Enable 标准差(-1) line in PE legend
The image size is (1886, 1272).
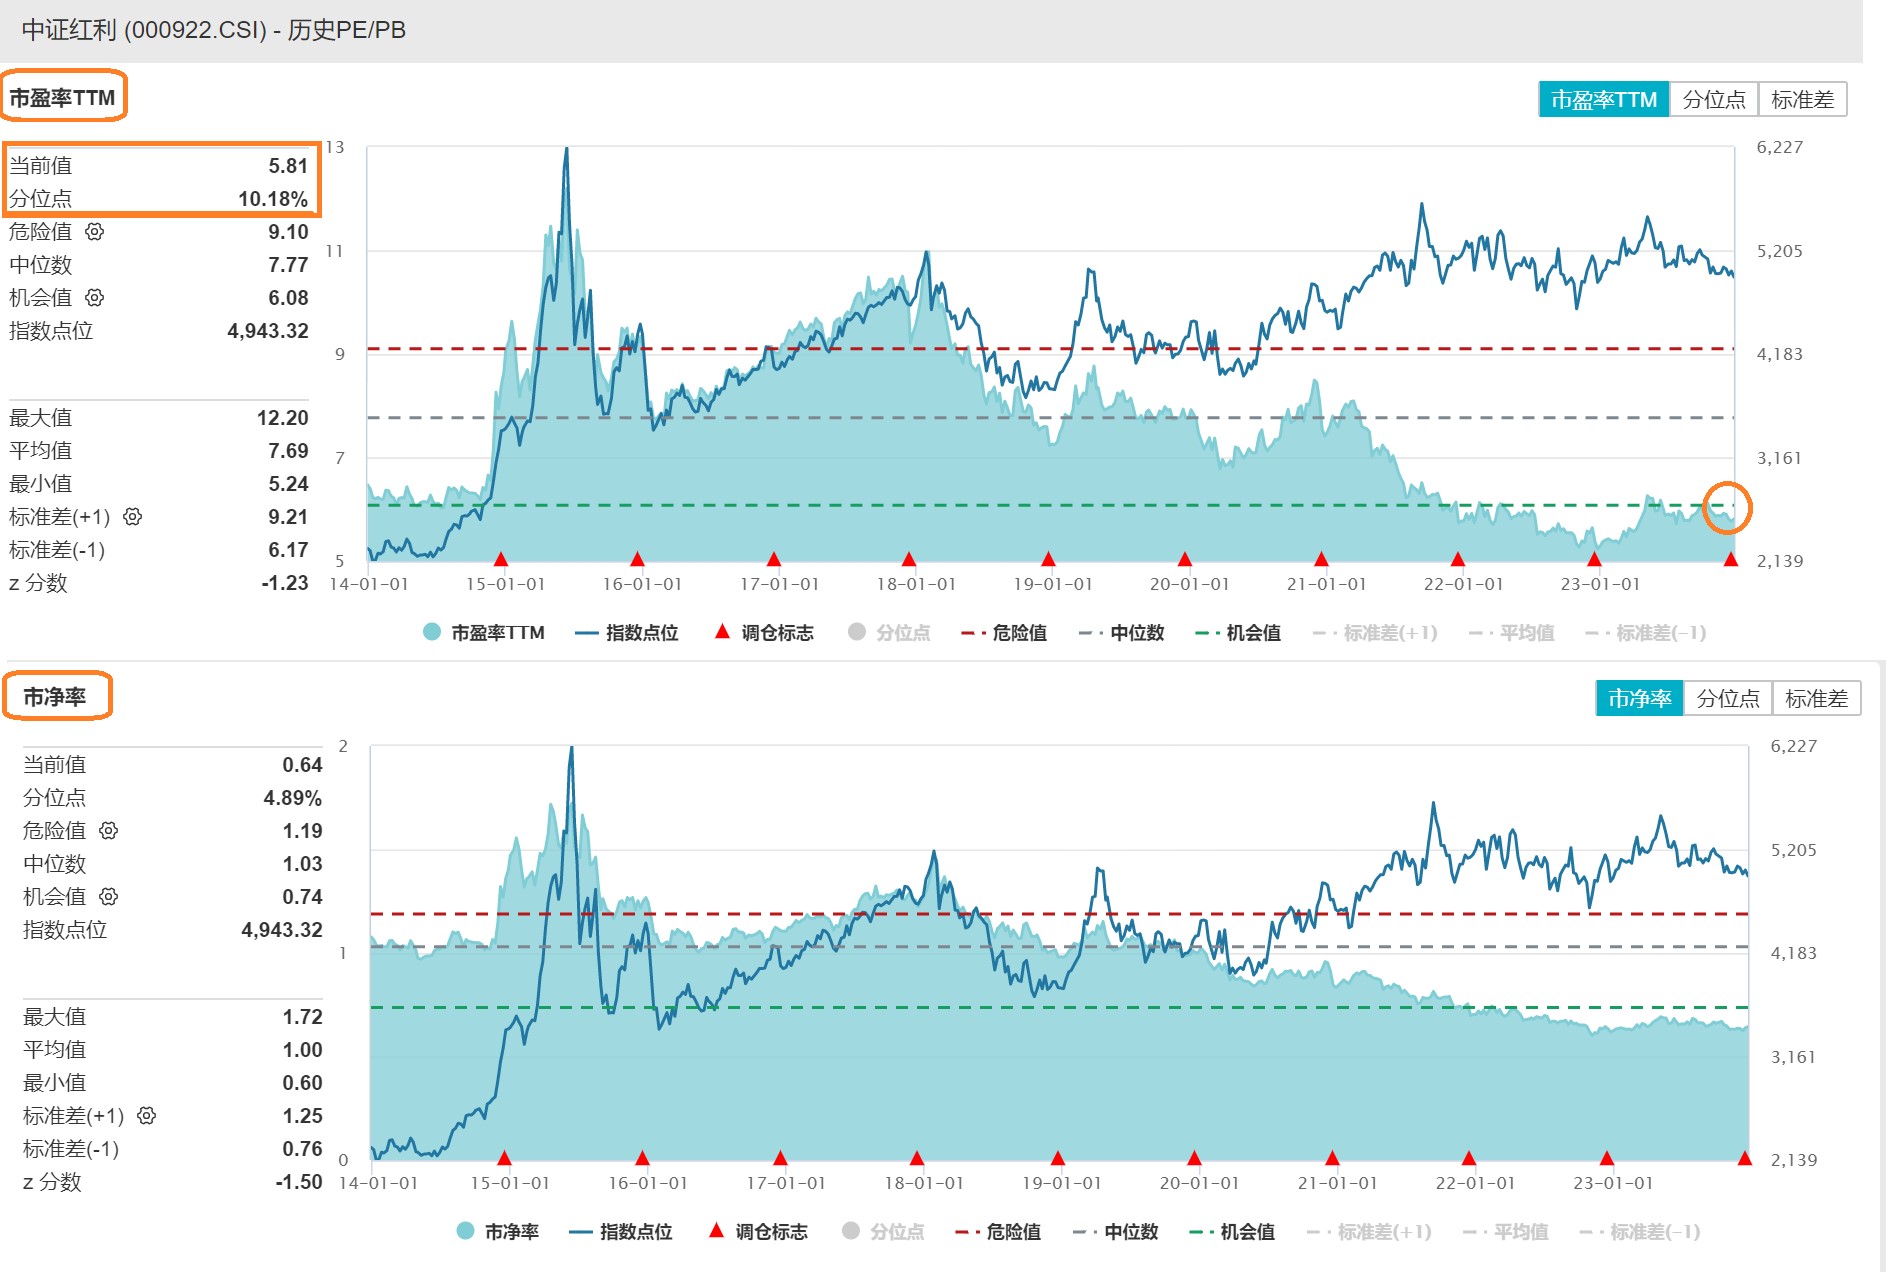[x=1646, y=633]
